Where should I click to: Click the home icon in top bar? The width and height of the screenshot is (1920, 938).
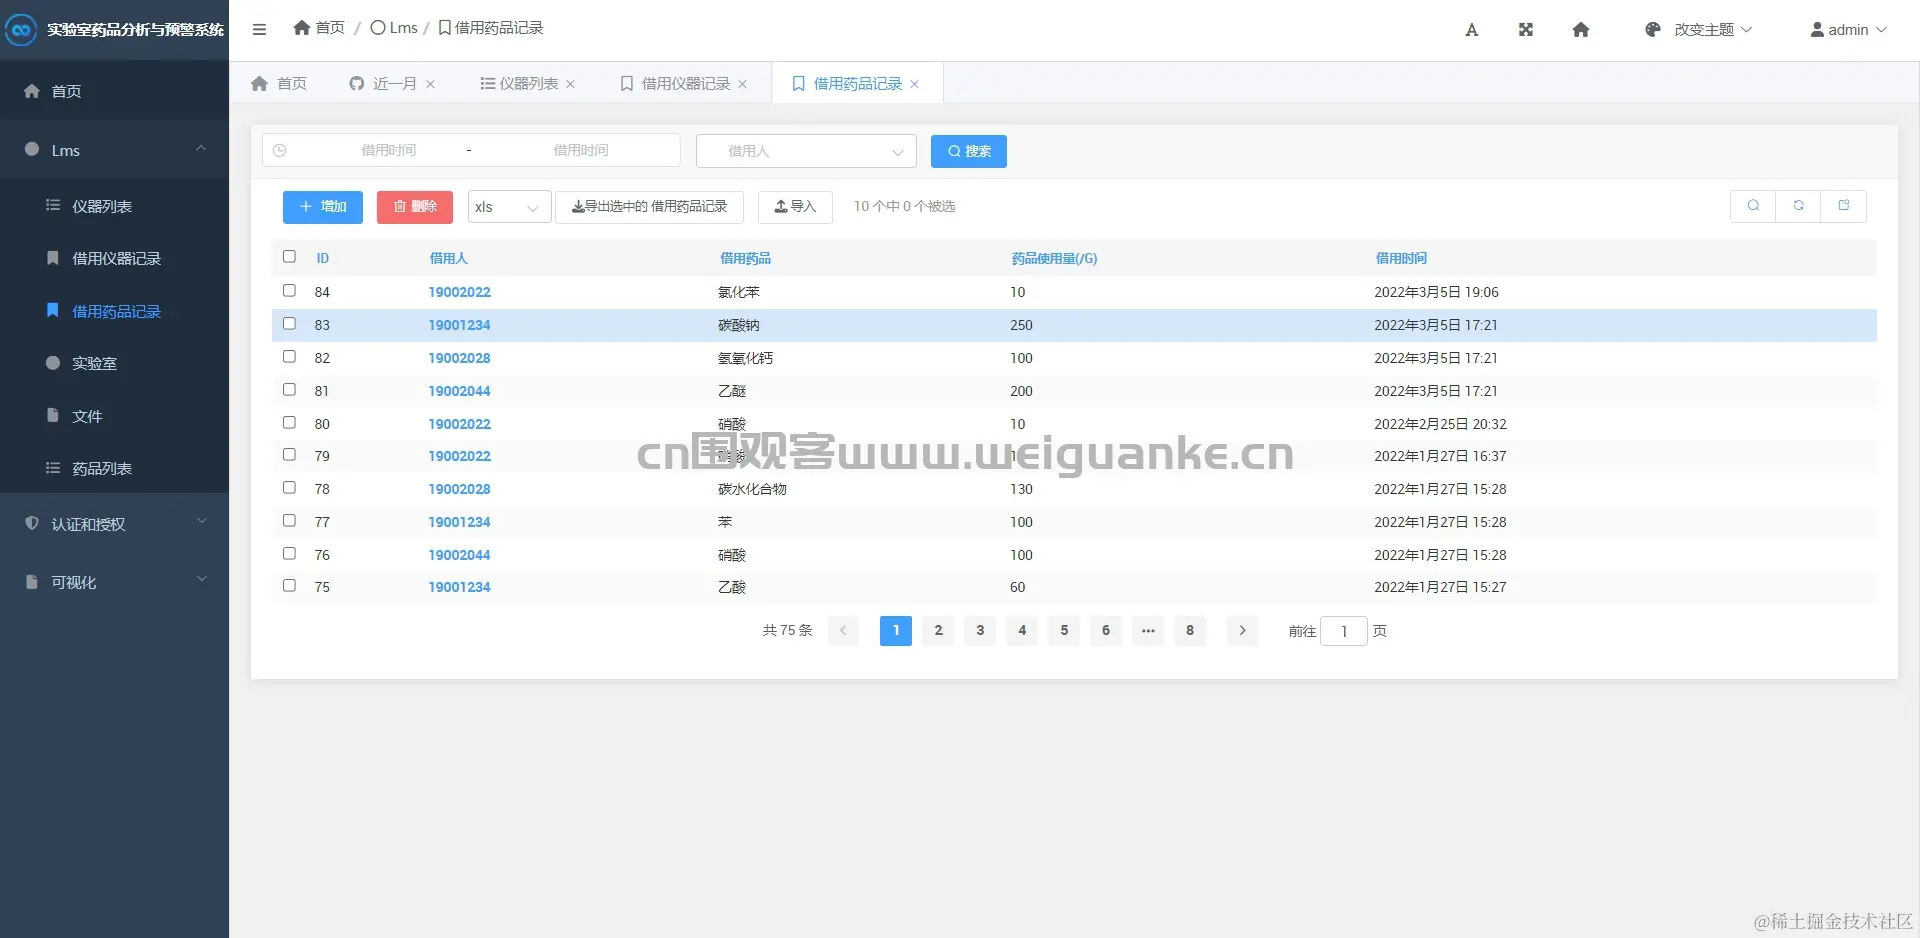tap(1581, 30)
